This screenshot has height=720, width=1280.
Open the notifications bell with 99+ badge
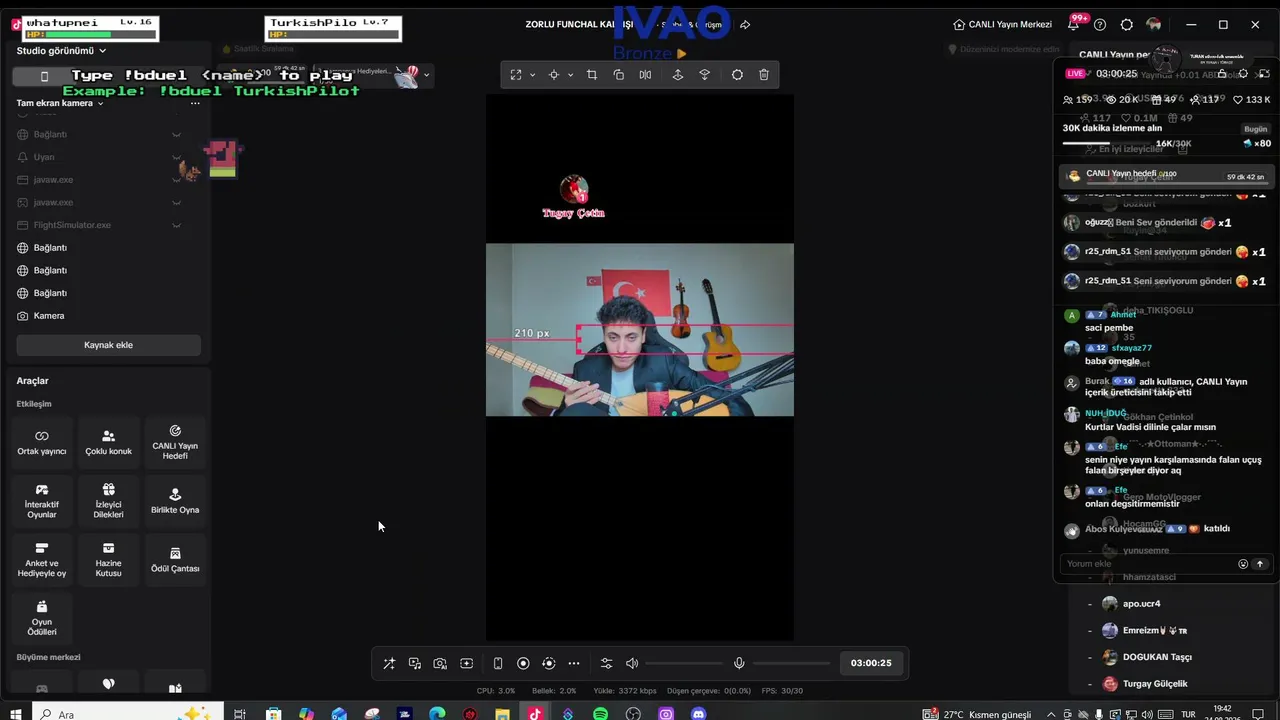(1075, 24)
